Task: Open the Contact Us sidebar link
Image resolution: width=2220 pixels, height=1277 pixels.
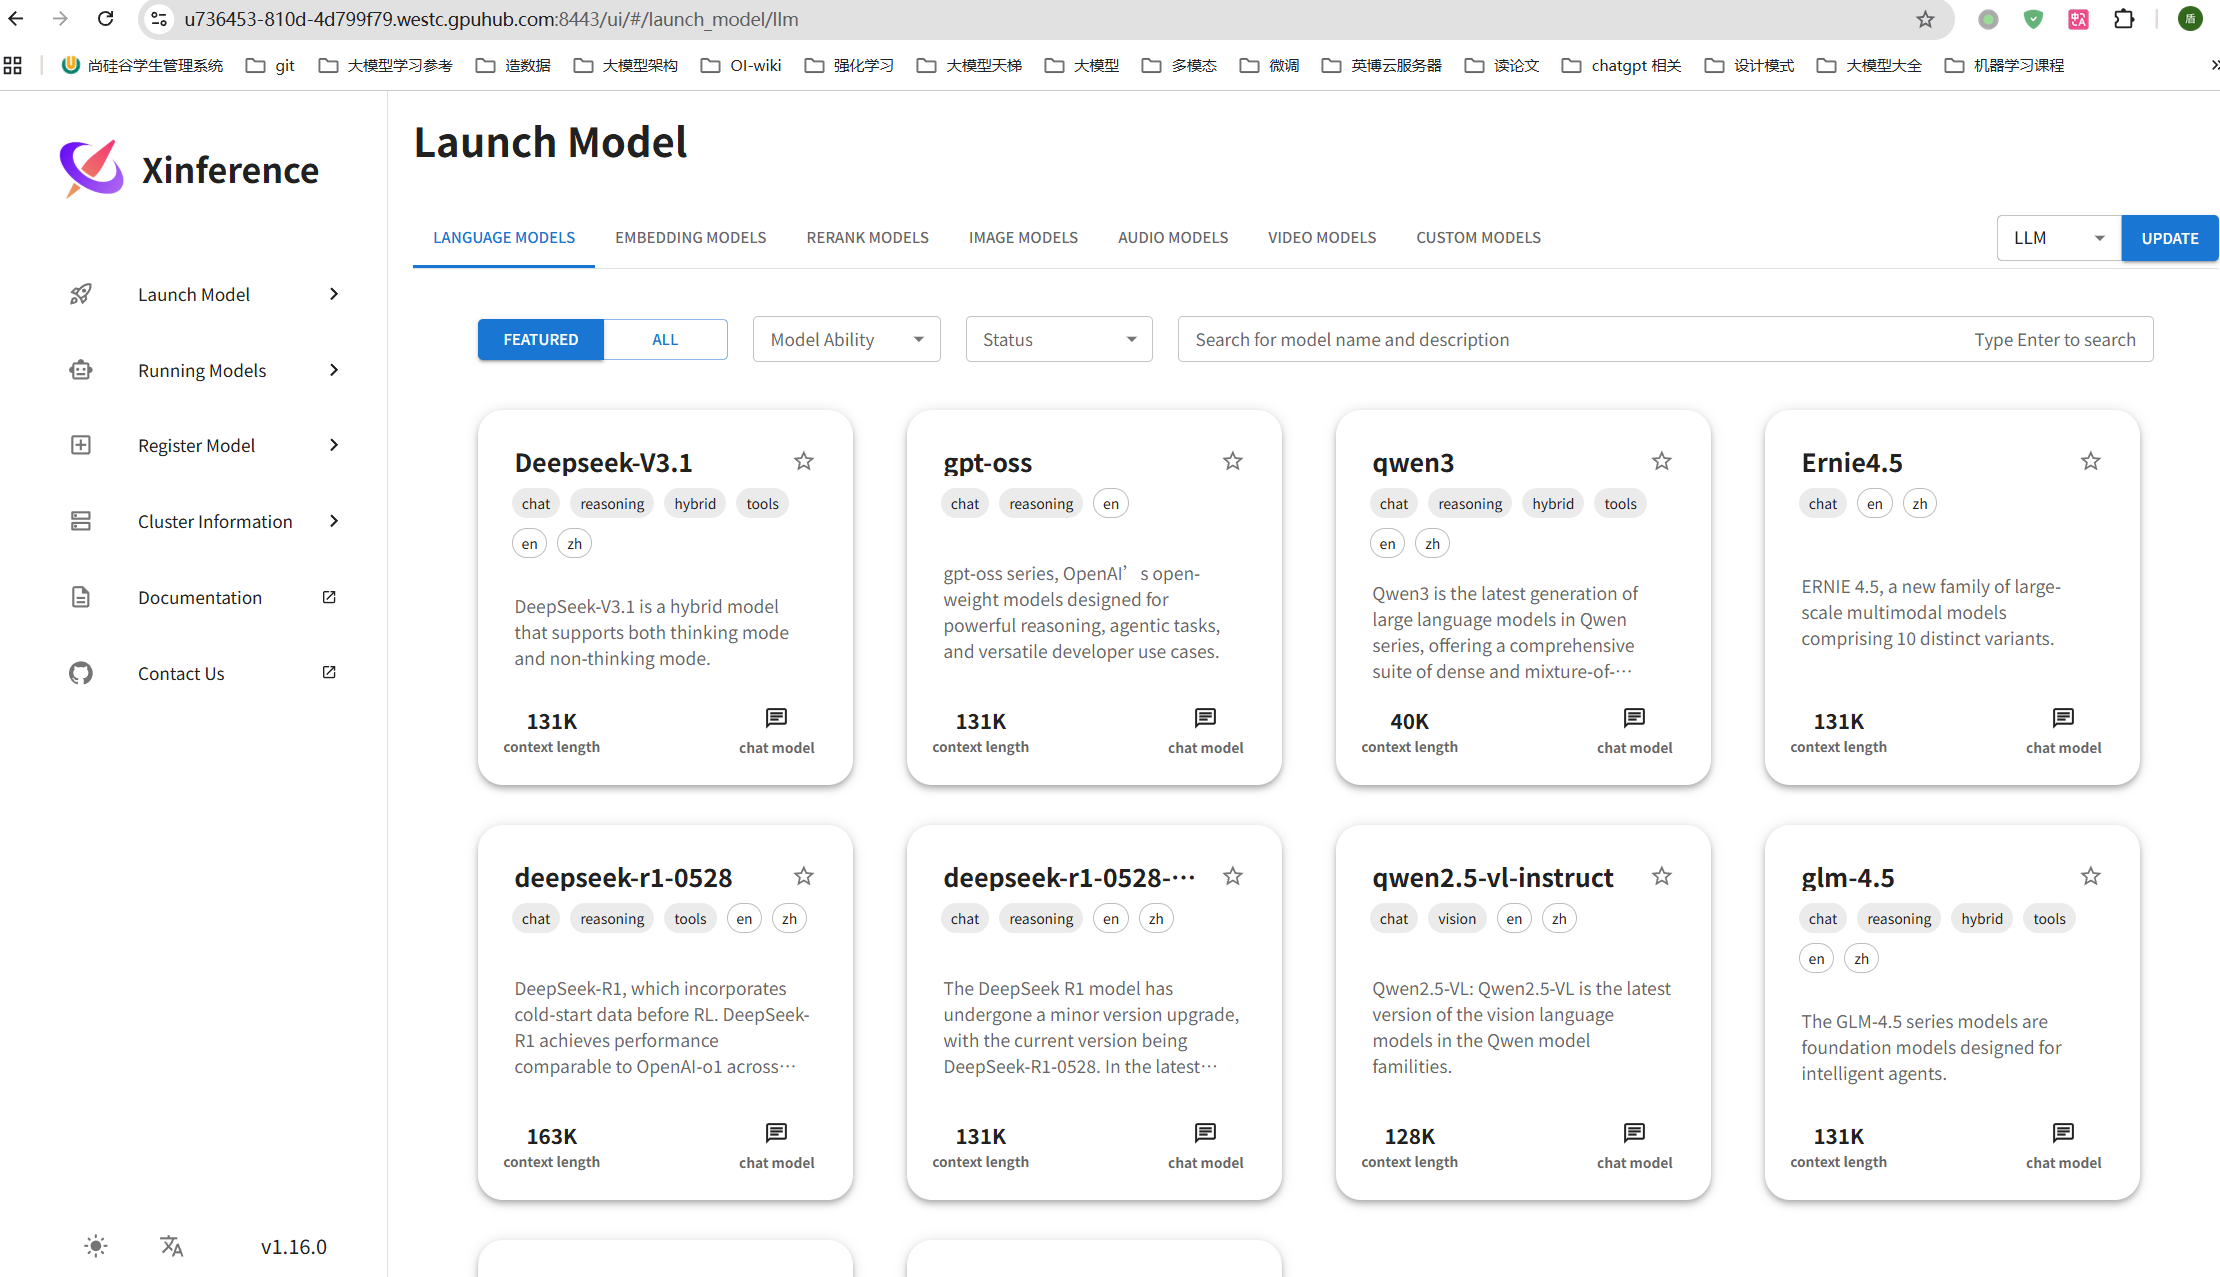Action: (x=181, y=673)
